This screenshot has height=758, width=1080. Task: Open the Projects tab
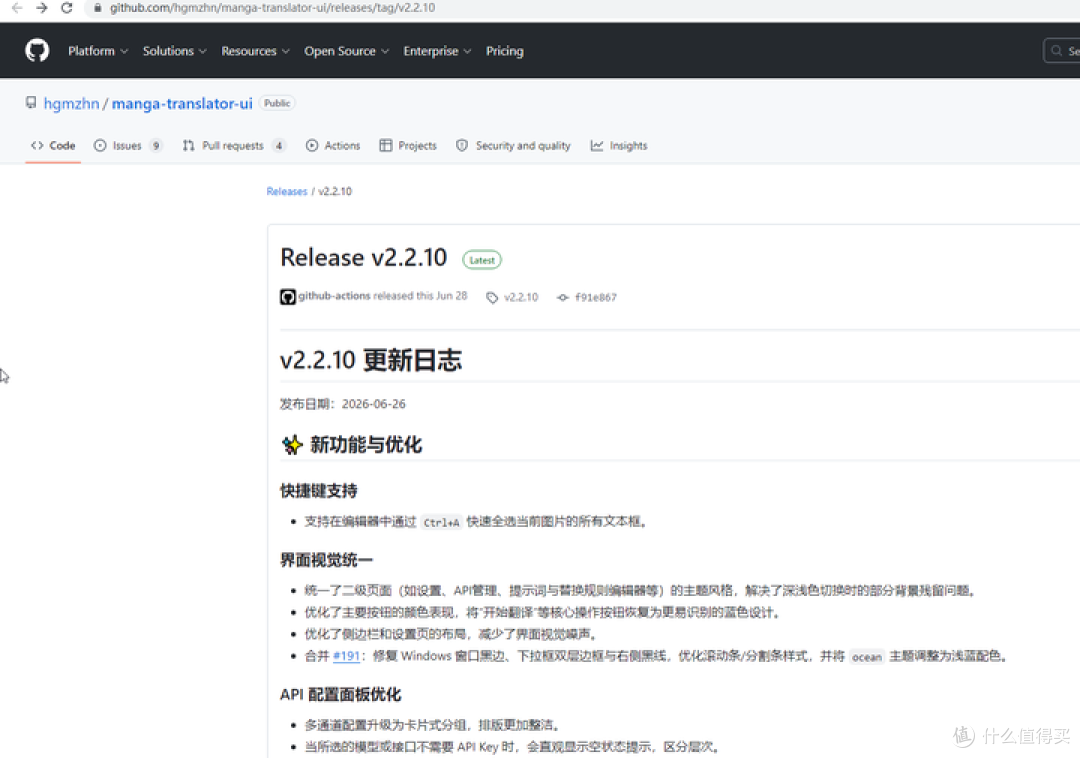(x=408, y=145)
